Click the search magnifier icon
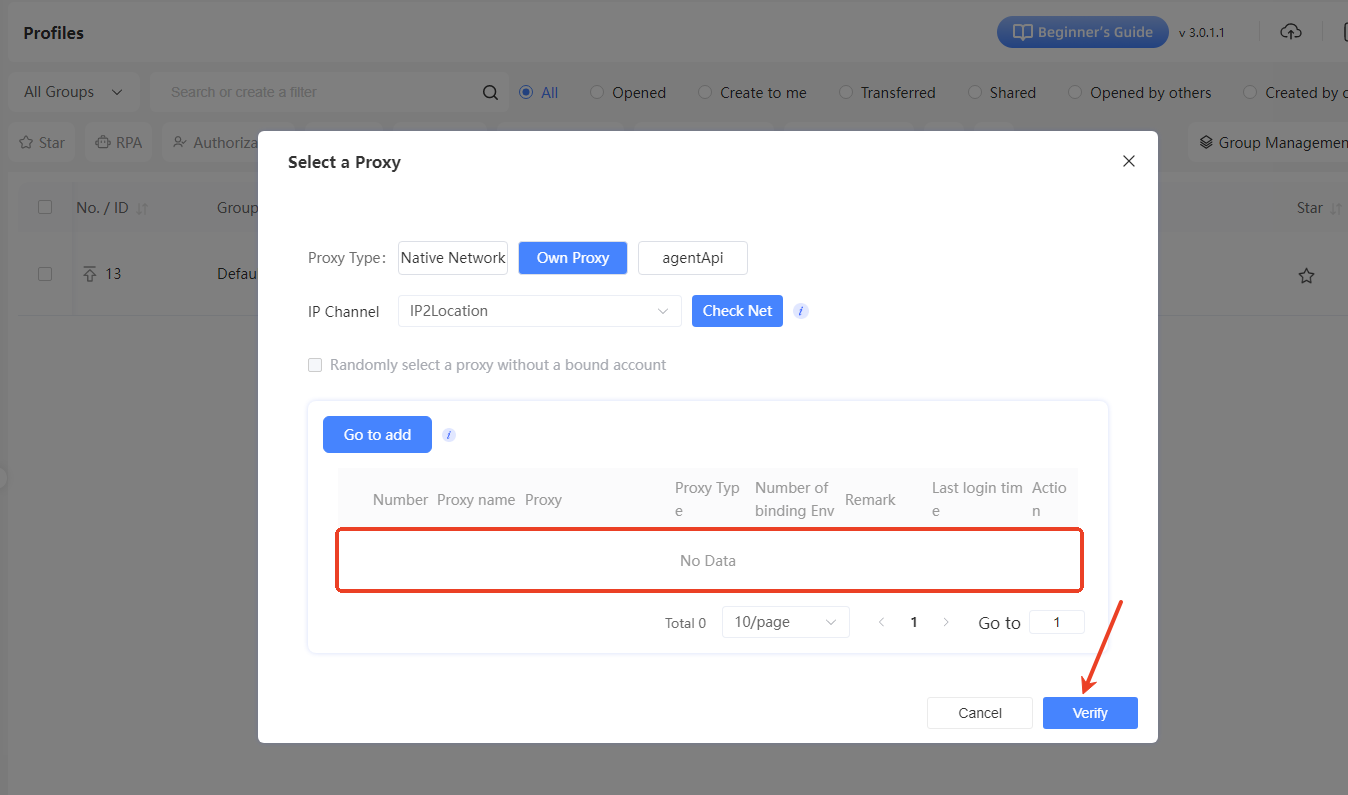1348x795 pixels. (490, 92)
